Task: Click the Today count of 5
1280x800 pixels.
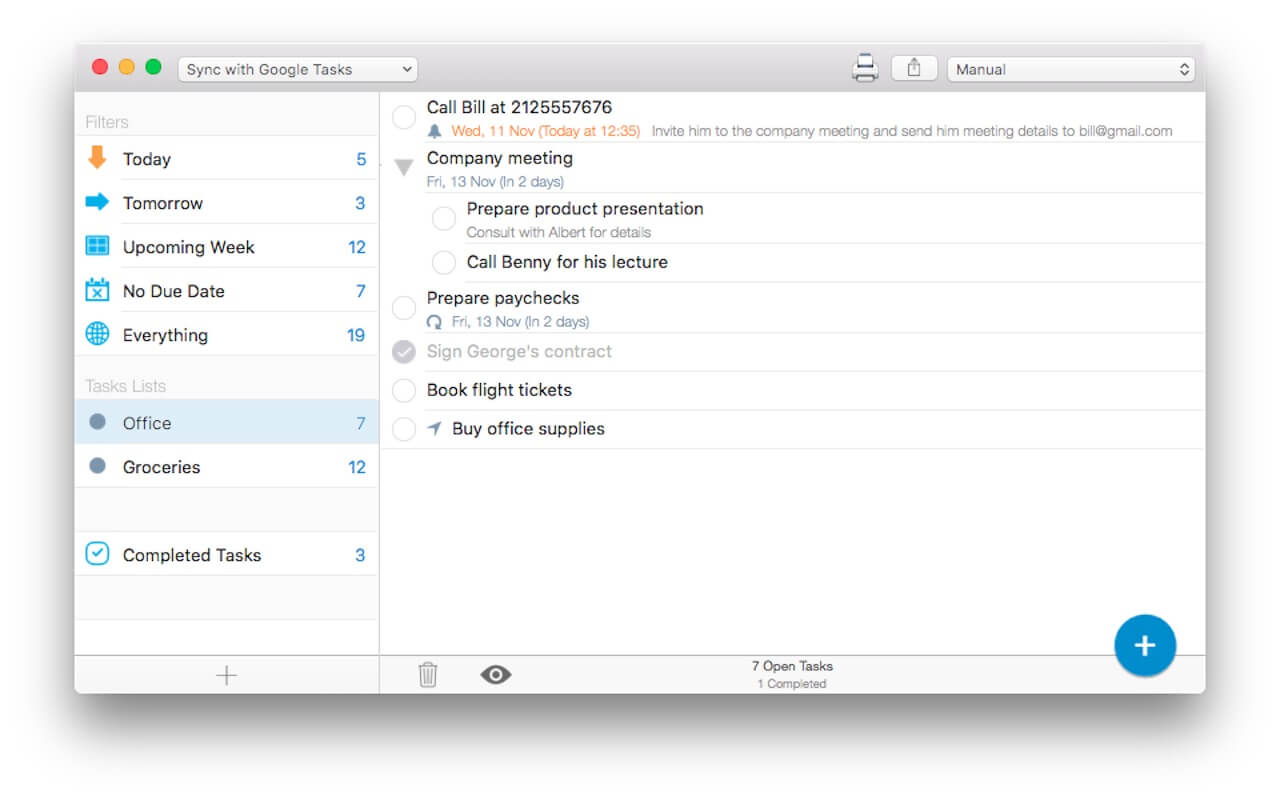Action: point(361,159)
